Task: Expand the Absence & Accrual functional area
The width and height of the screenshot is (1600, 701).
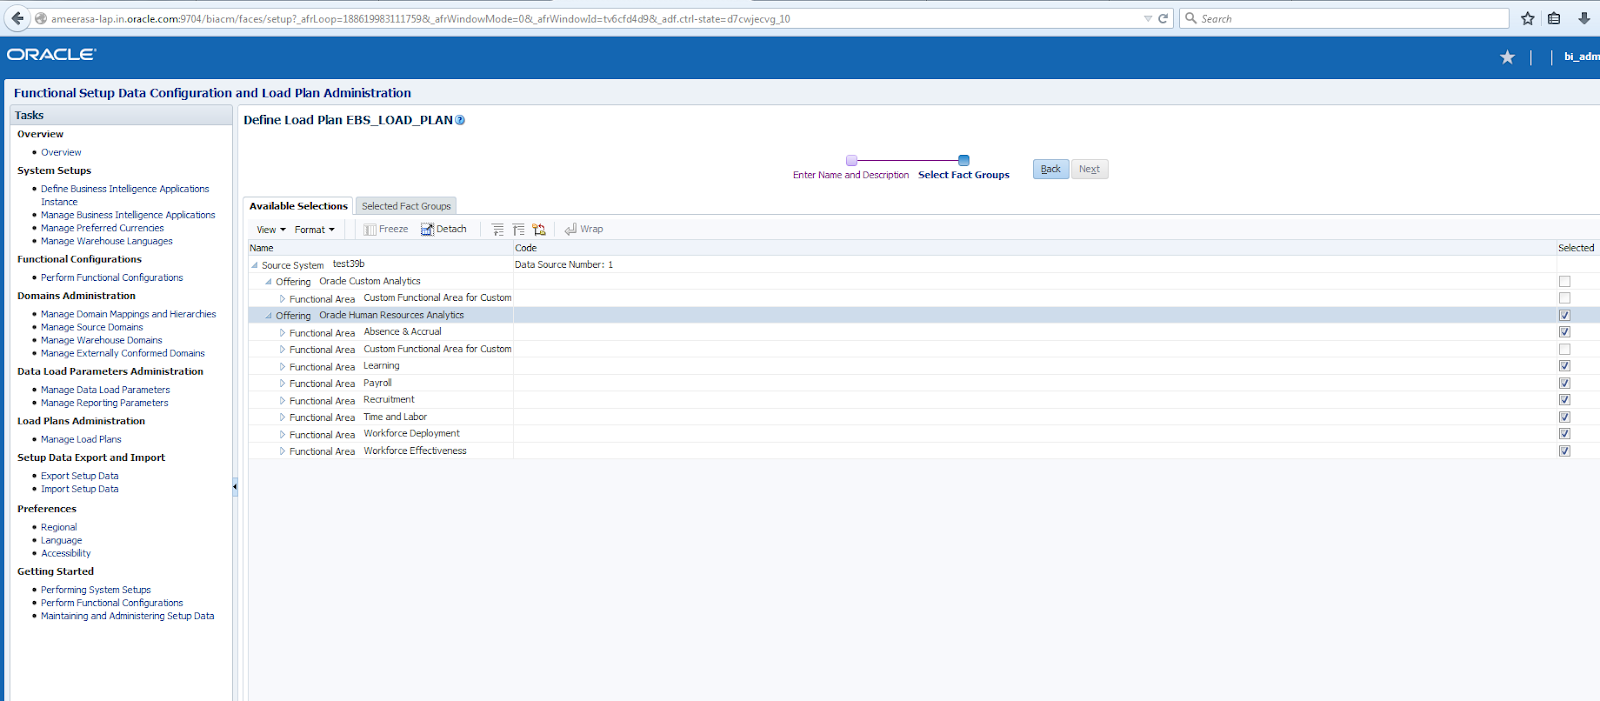Action: [x=283, y=333]
